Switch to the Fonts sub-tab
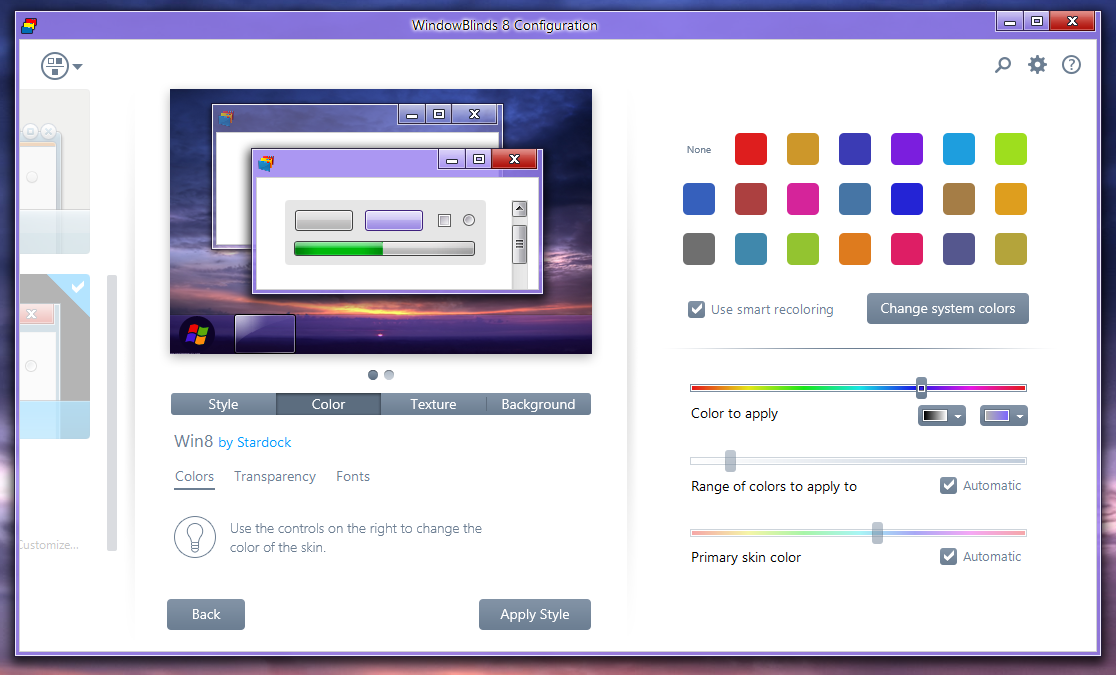This screenshot has height=675, width=1116. coord(353,476)
